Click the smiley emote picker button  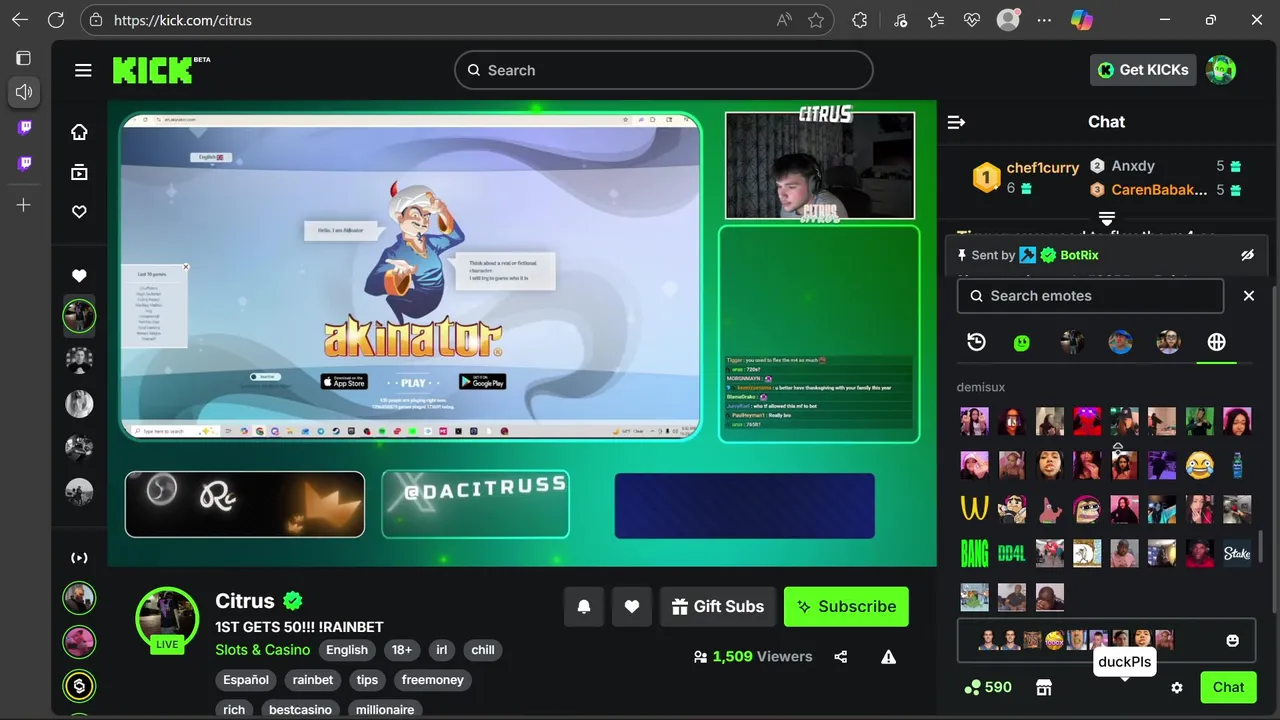coord(1233,640)
